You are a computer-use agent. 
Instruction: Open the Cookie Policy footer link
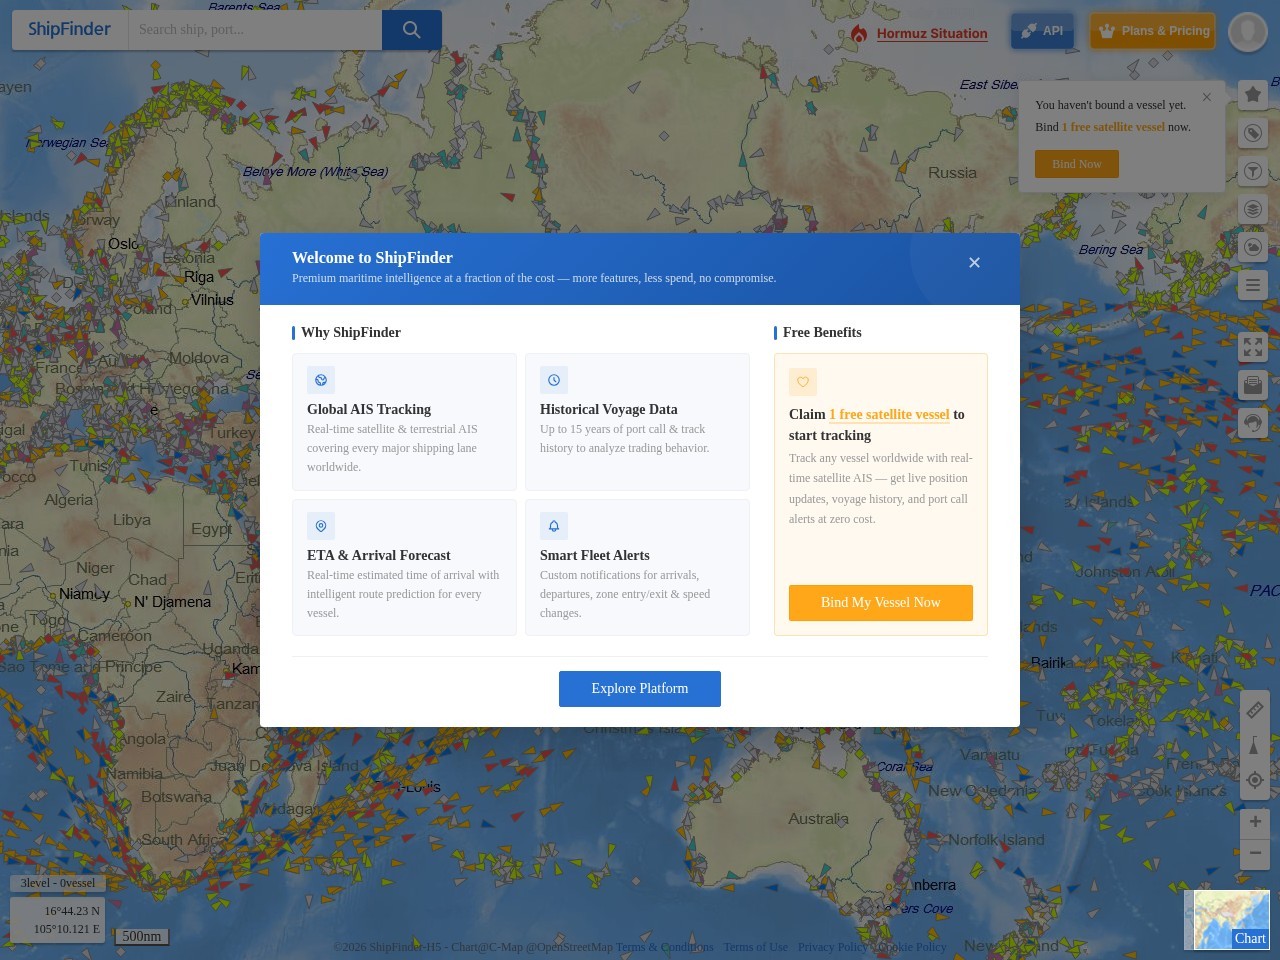[x=912, y=947]
